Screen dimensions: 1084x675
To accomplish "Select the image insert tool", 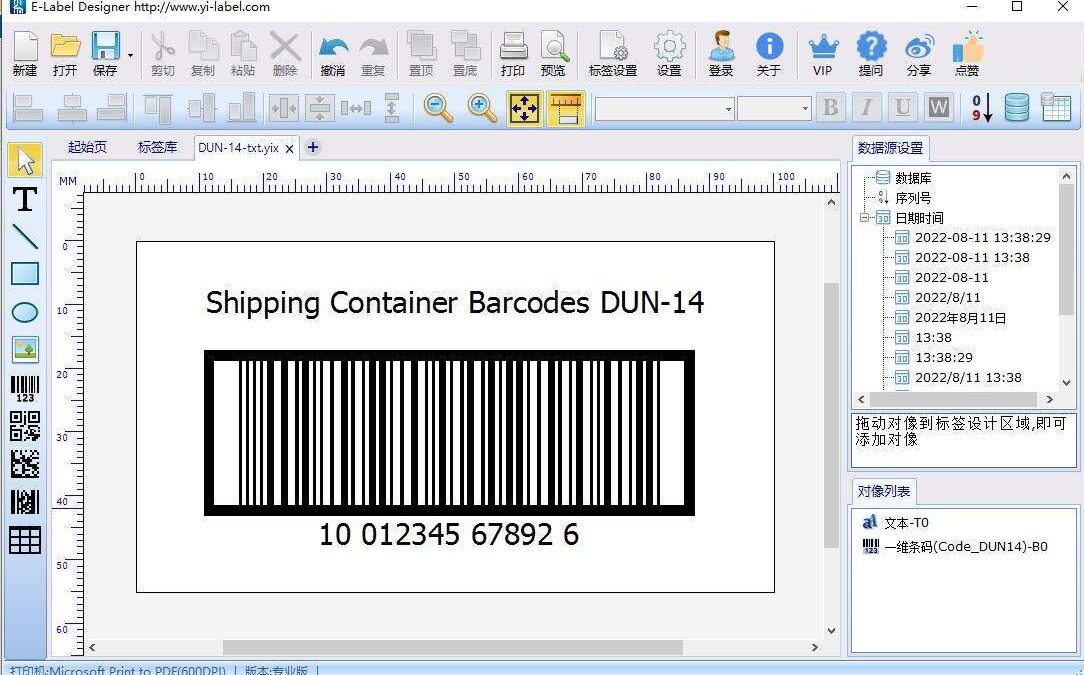I will pos(25,349).
